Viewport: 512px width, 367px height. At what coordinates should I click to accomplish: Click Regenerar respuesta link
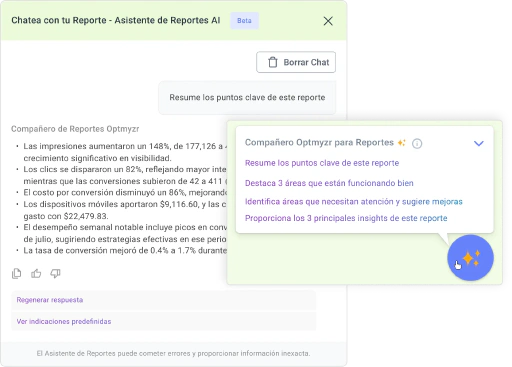tap(50, 300)
